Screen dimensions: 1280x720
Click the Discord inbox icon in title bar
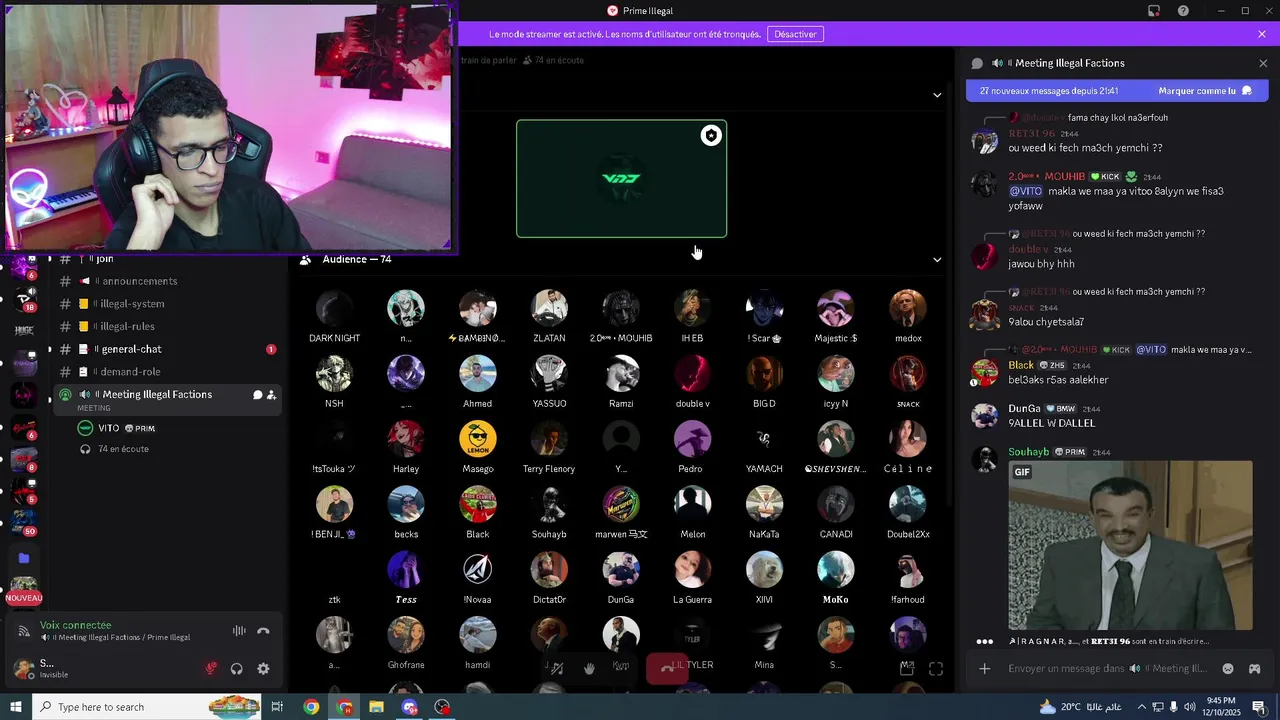click(1154, 11)
